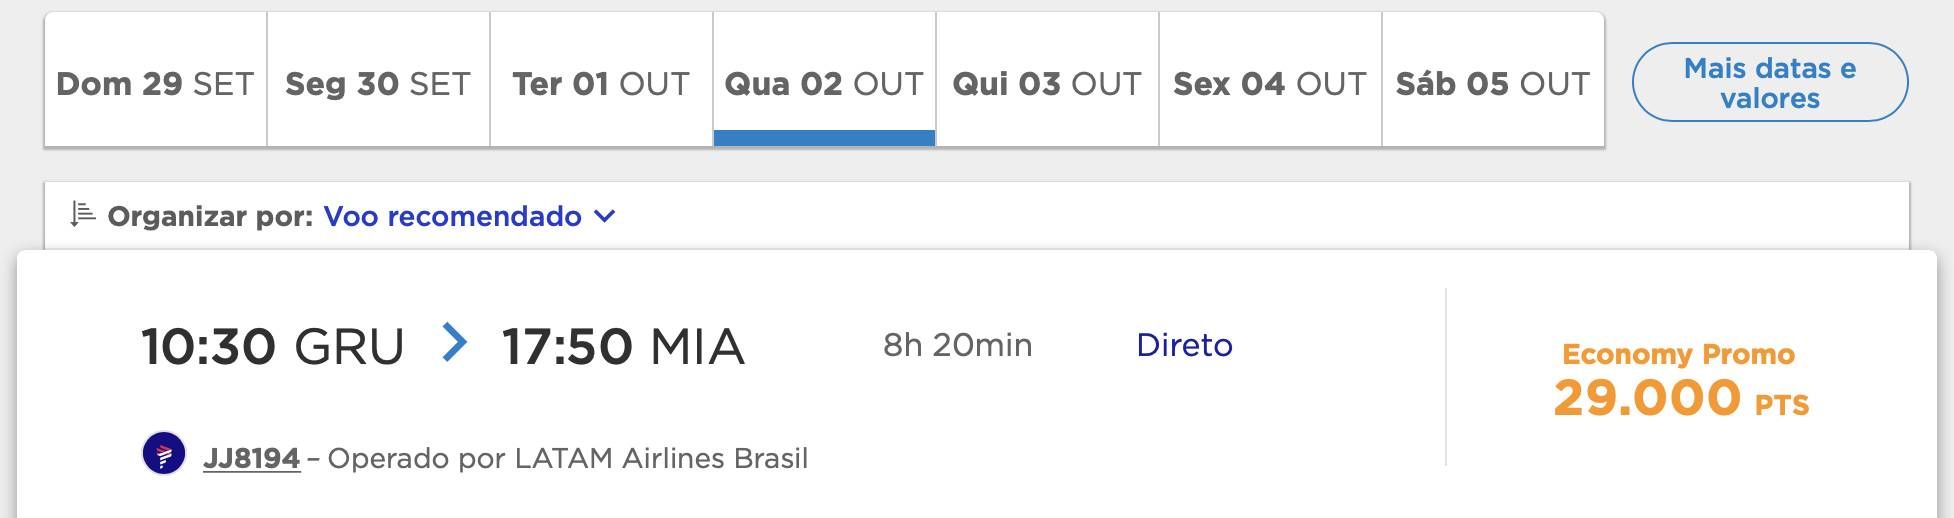Screen dimensions: 1954x518
Task: Click the sort order icon beside Organizar por
Action: click(83, 214)
